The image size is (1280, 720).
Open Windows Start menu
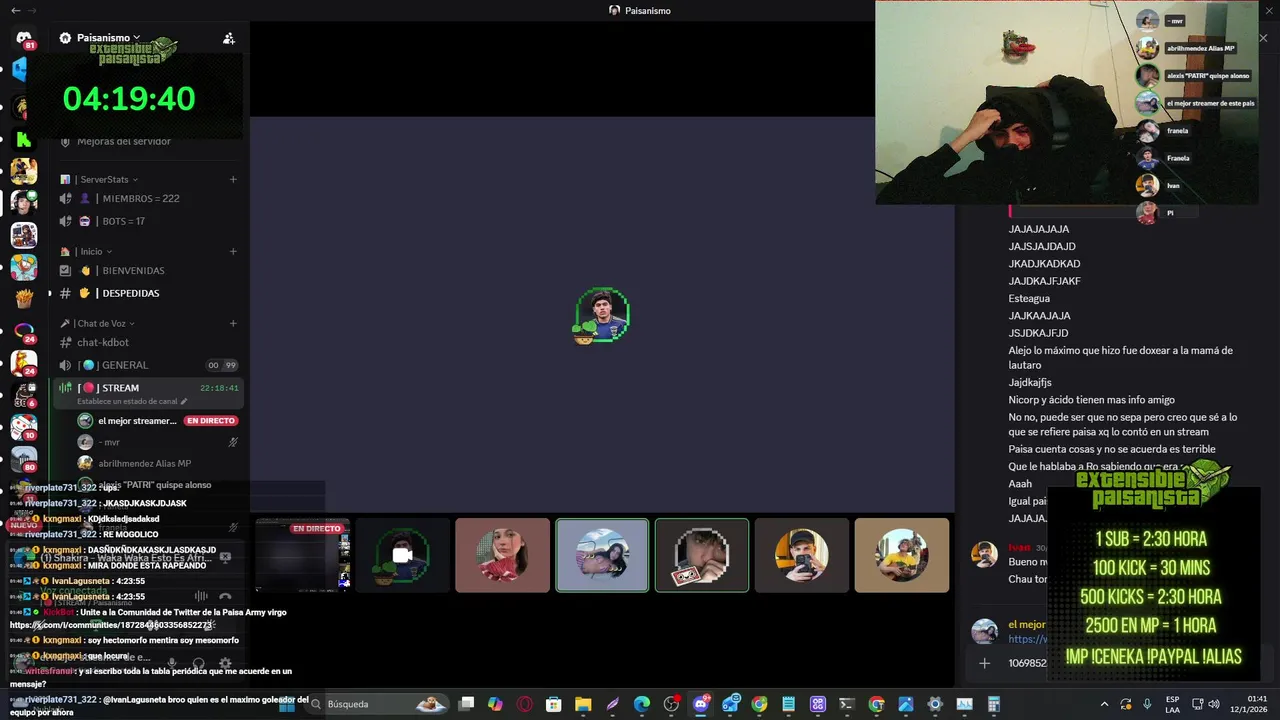click(x=288, y=704)
